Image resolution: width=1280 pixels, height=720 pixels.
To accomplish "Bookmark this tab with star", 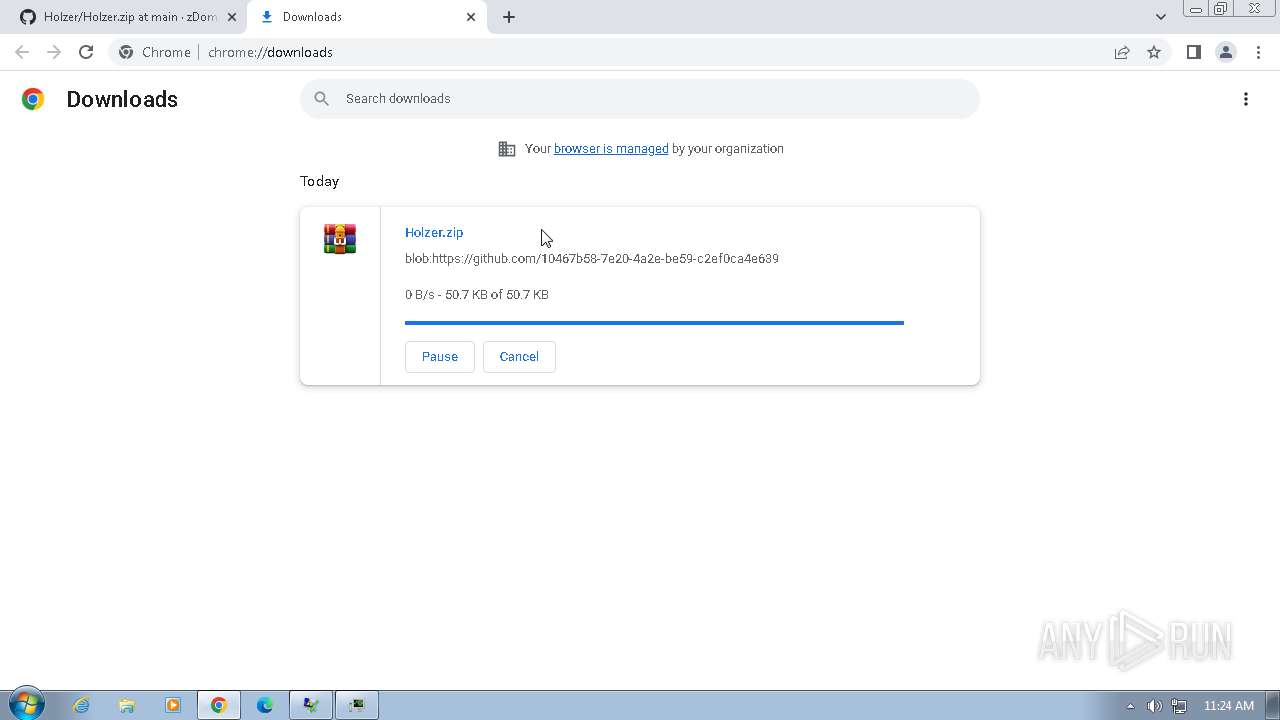I will click(1154, 52).
